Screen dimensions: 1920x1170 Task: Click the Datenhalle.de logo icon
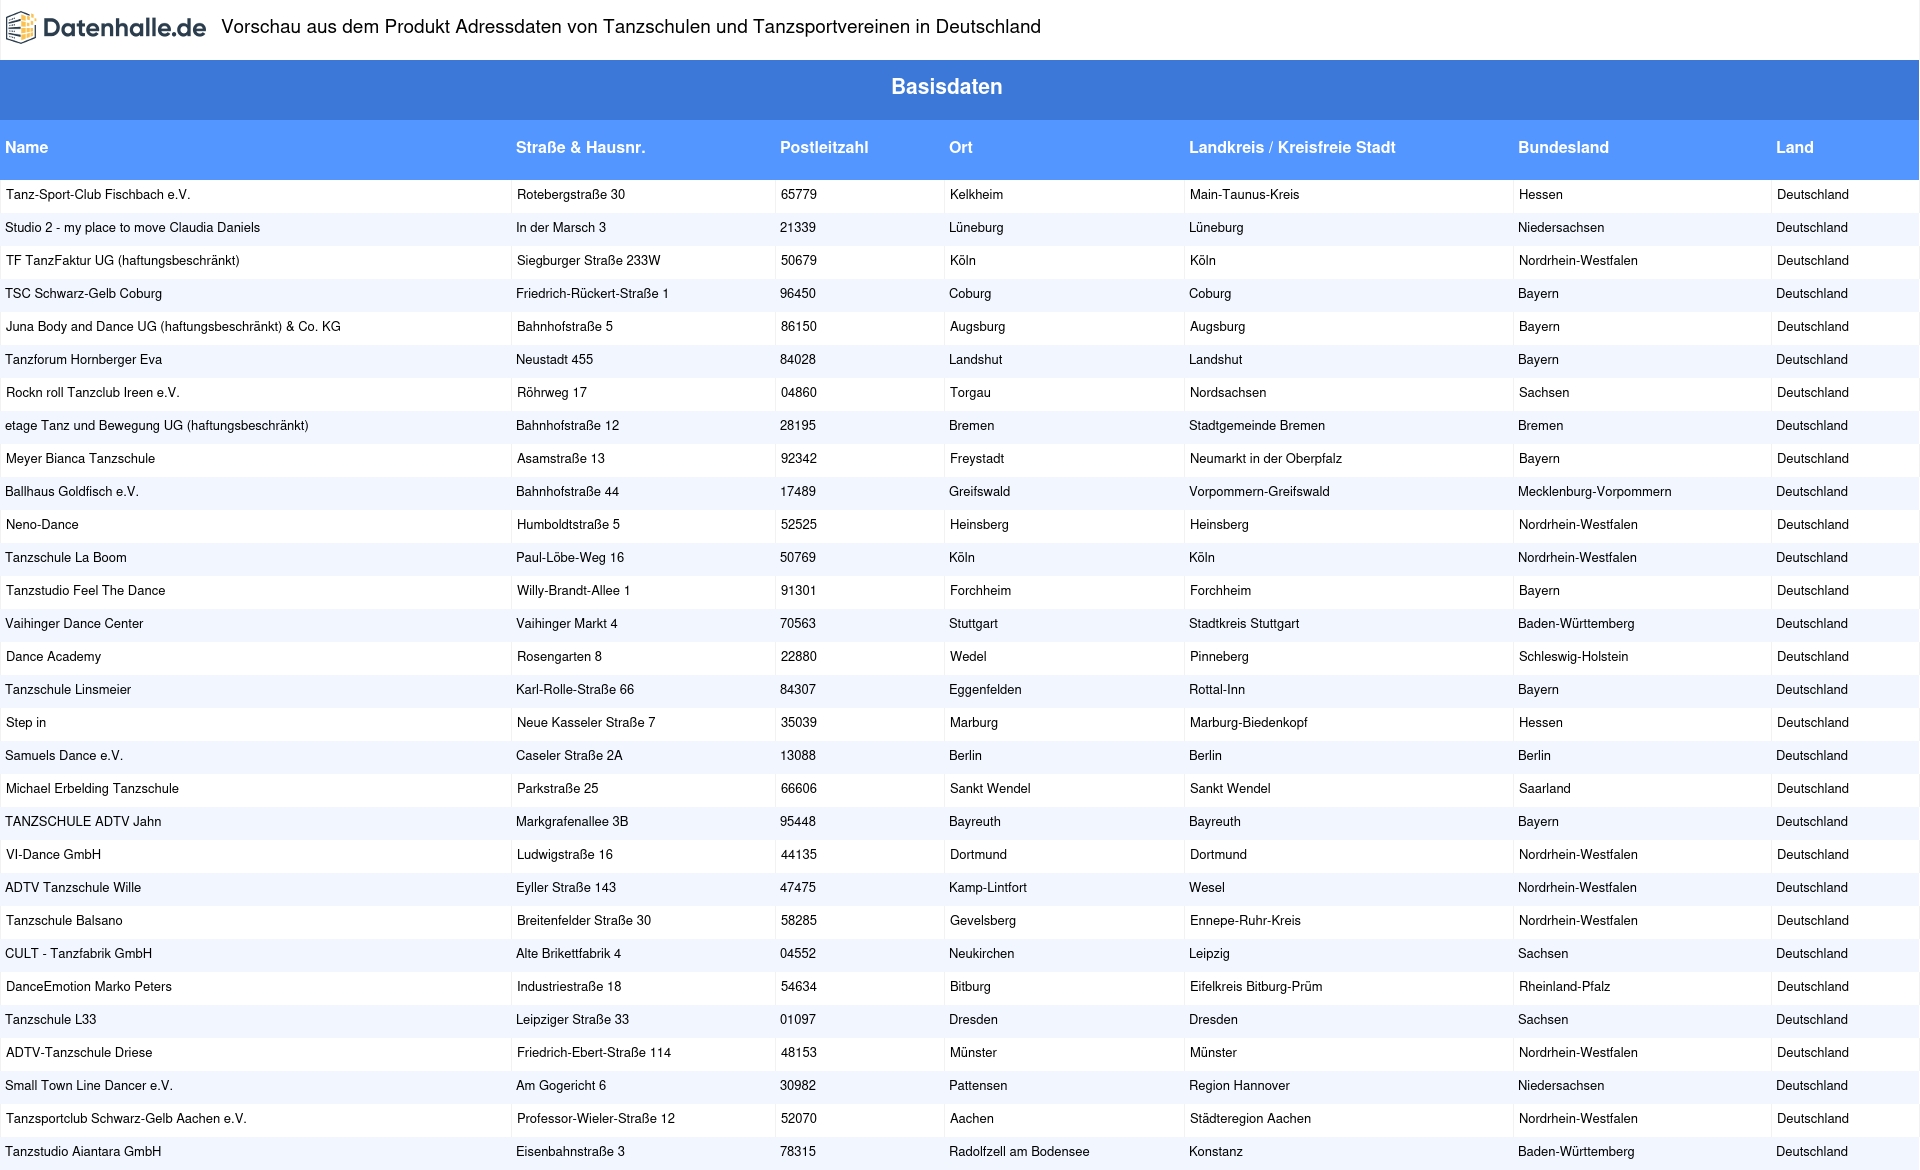21,28
